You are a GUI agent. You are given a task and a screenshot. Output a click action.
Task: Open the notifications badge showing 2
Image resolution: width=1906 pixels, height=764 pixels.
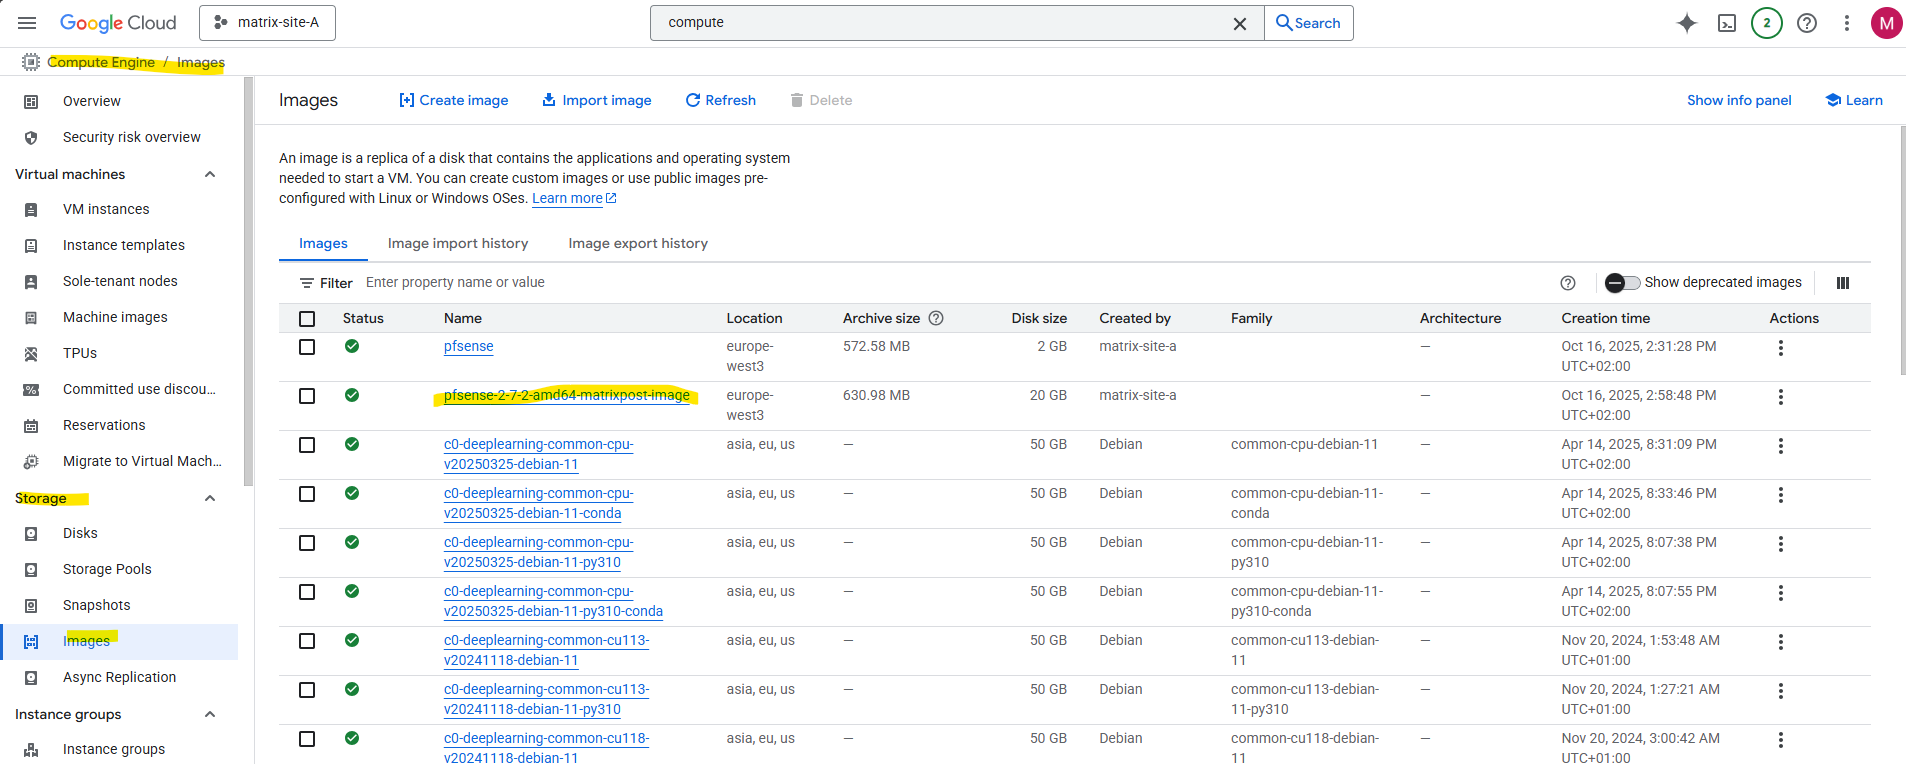(1766, 23)
